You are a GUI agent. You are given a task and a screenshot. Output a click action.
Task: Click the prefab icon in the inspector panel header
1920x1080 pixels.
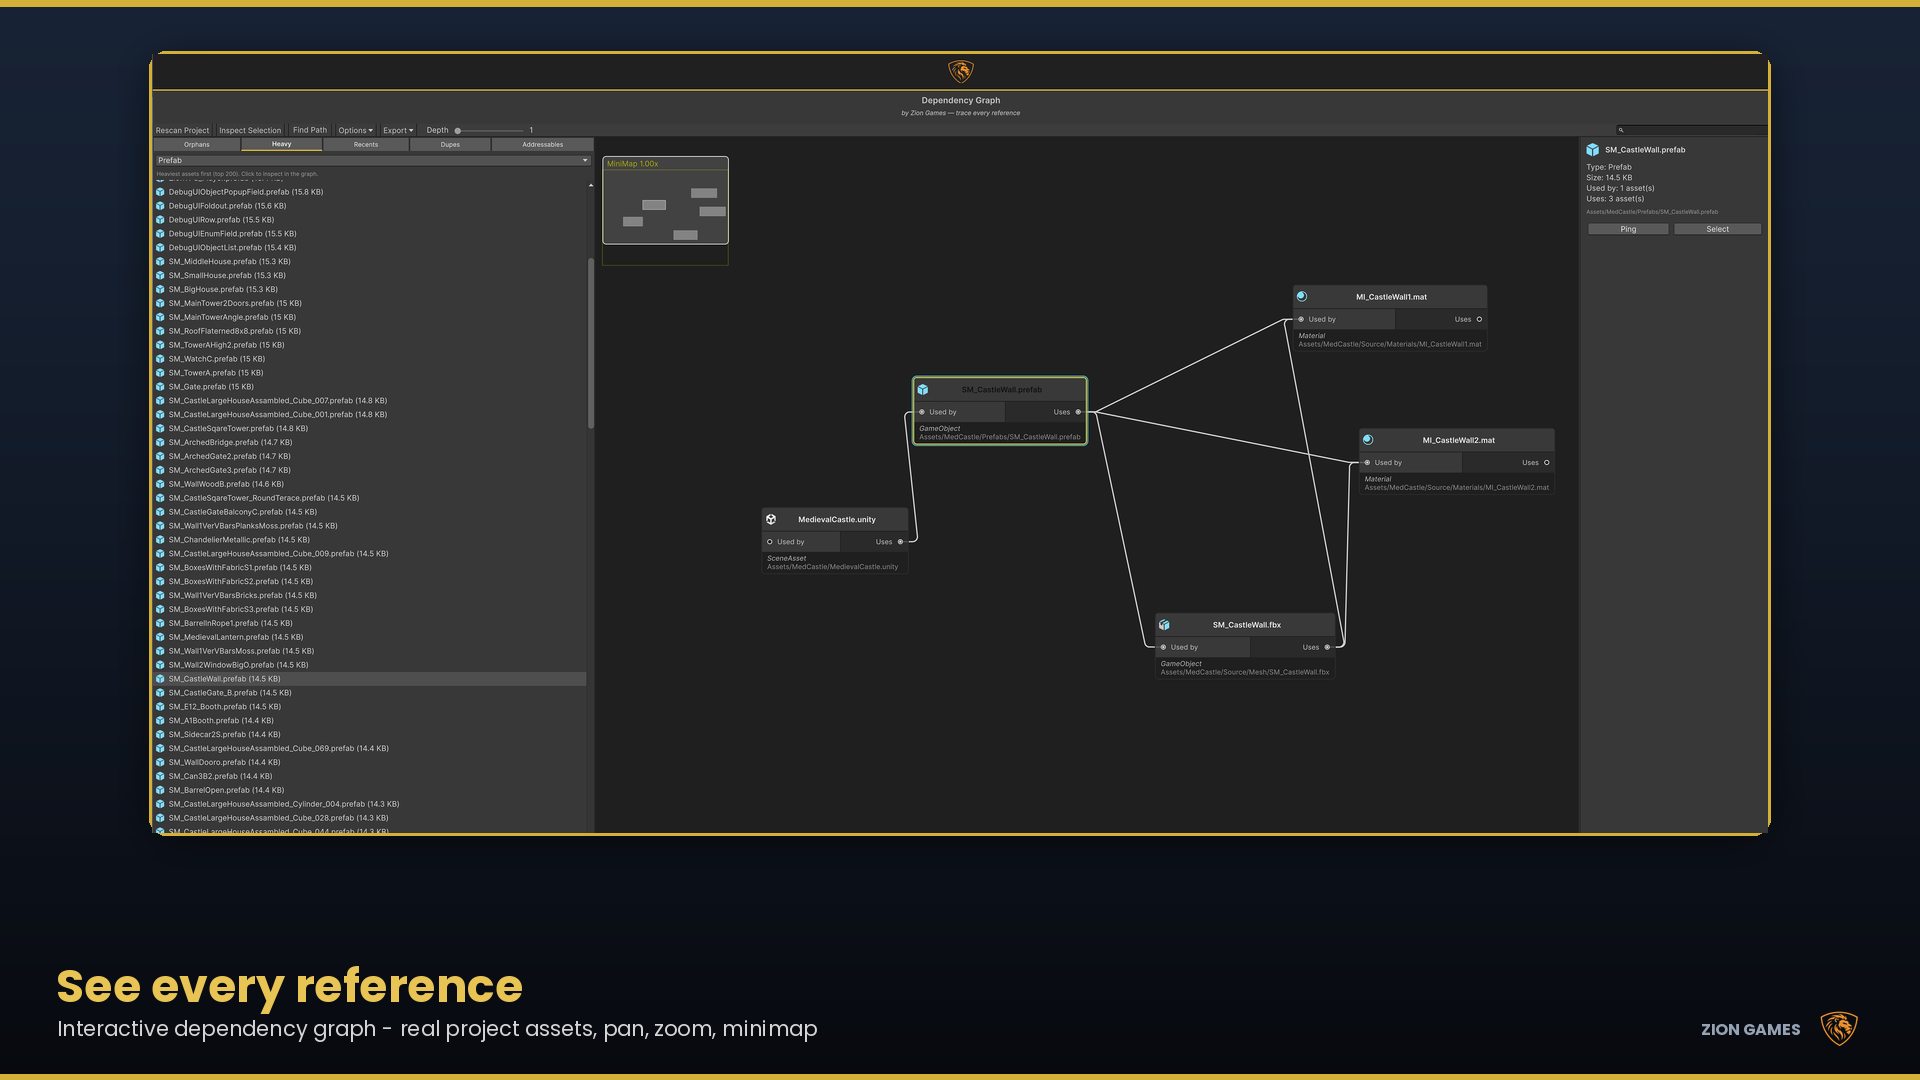1593,150
